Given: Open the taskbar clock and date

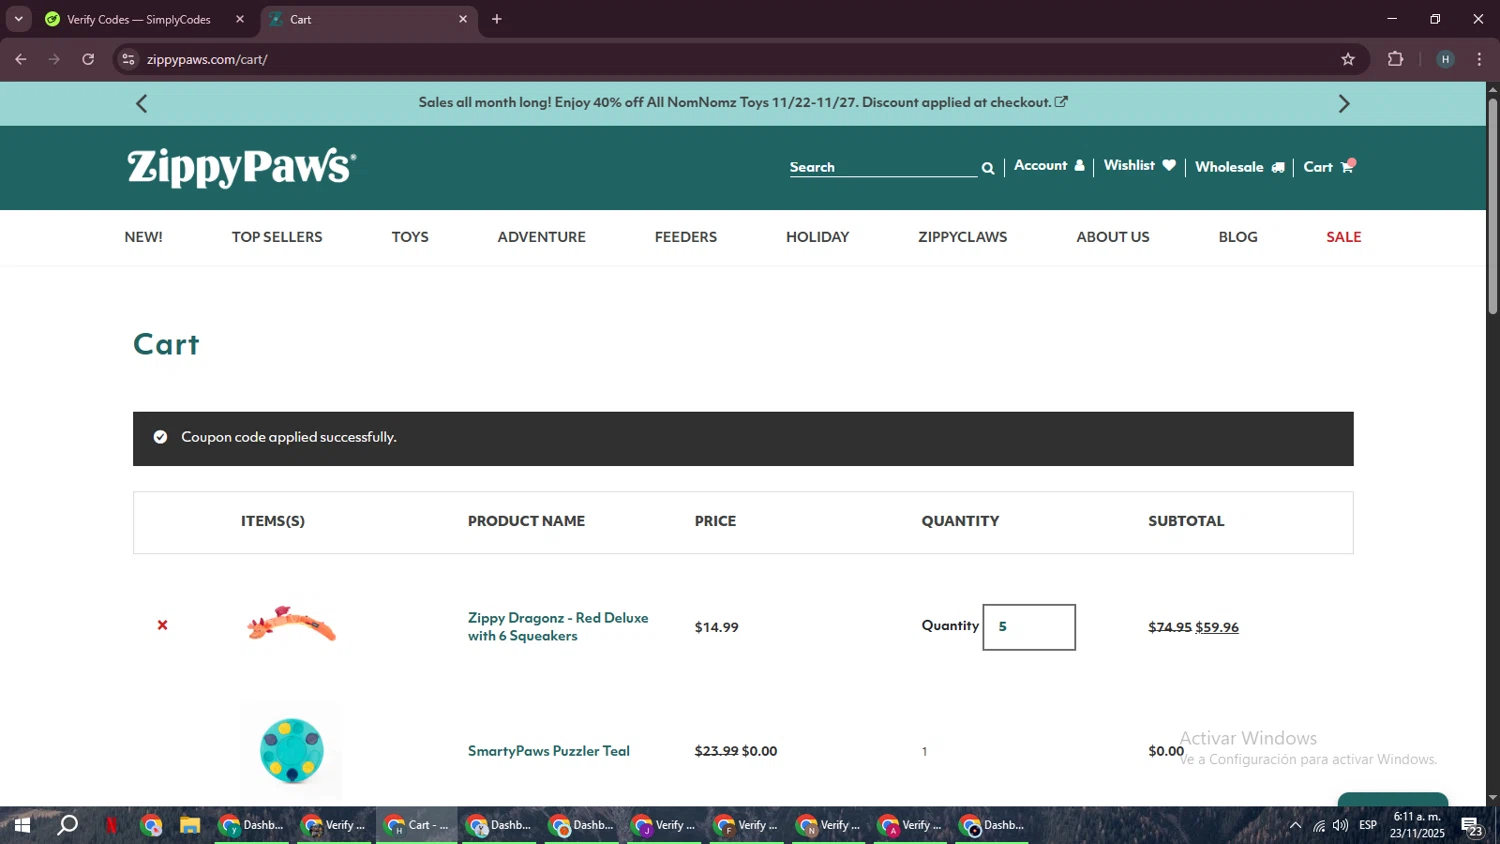Looking at the screenshot, I should click(x=1417, y=825).
